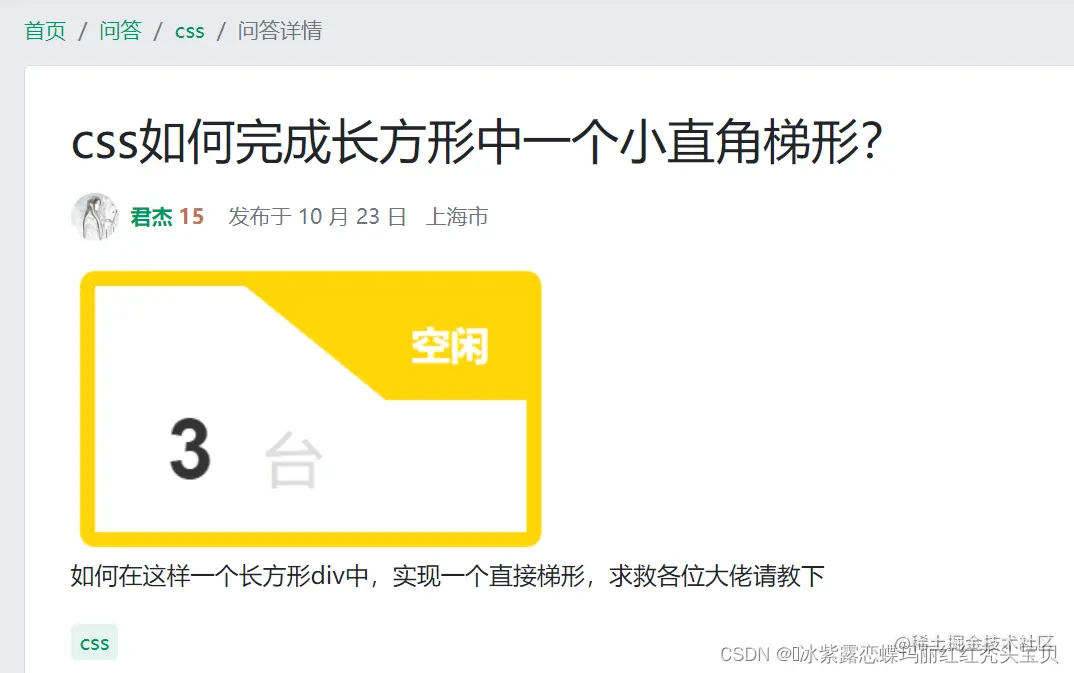Click the author avatar image
Screen dimensions: 1074x673
pos(95,216)
